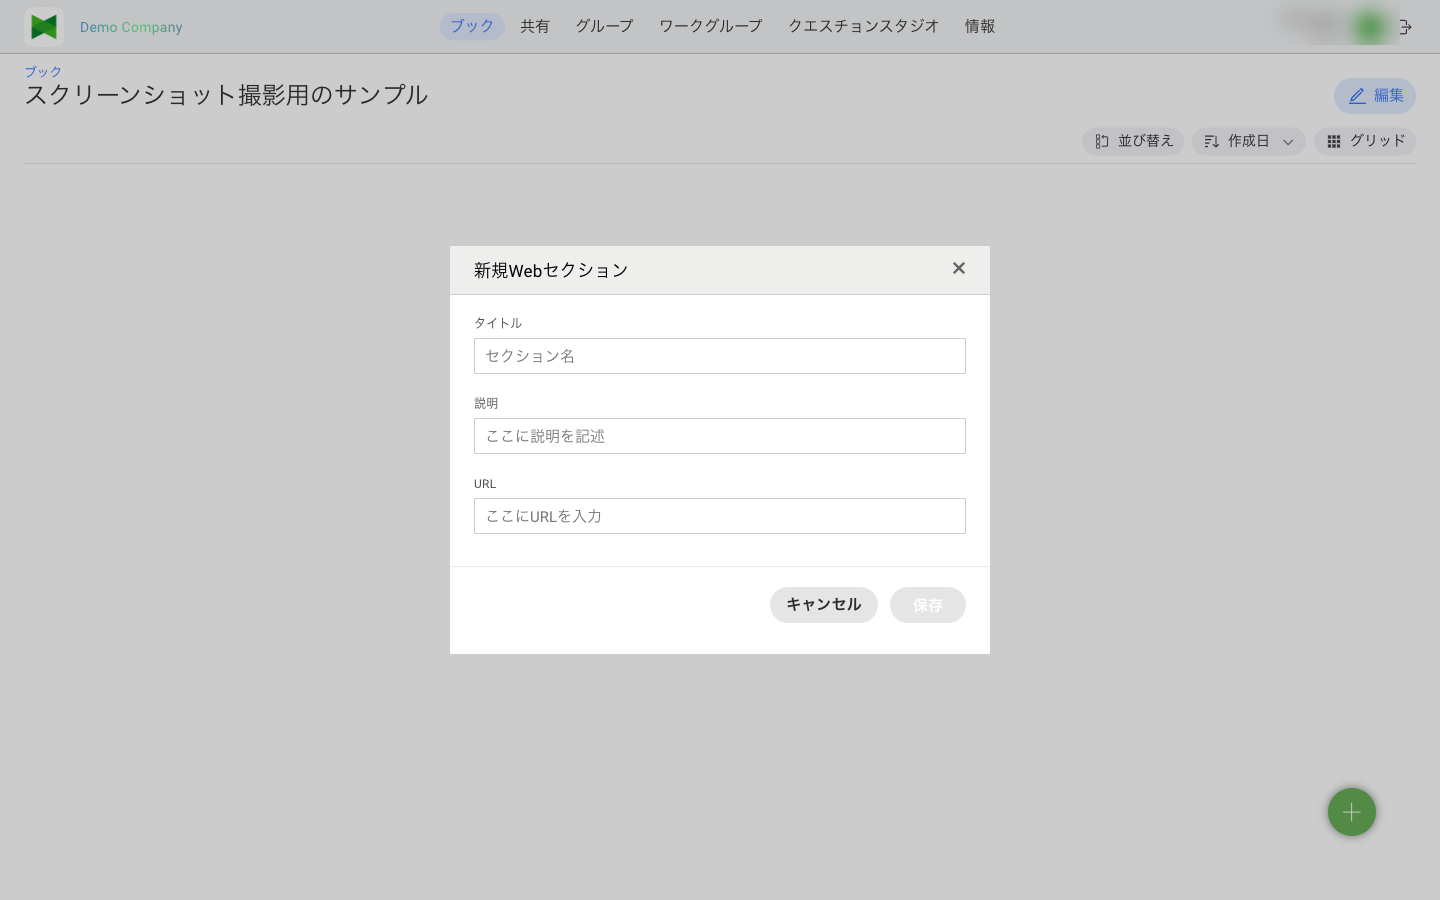The image size is (1440, 900).
Task: Click the ブック breadcrumb link
Action: point(43,72)
